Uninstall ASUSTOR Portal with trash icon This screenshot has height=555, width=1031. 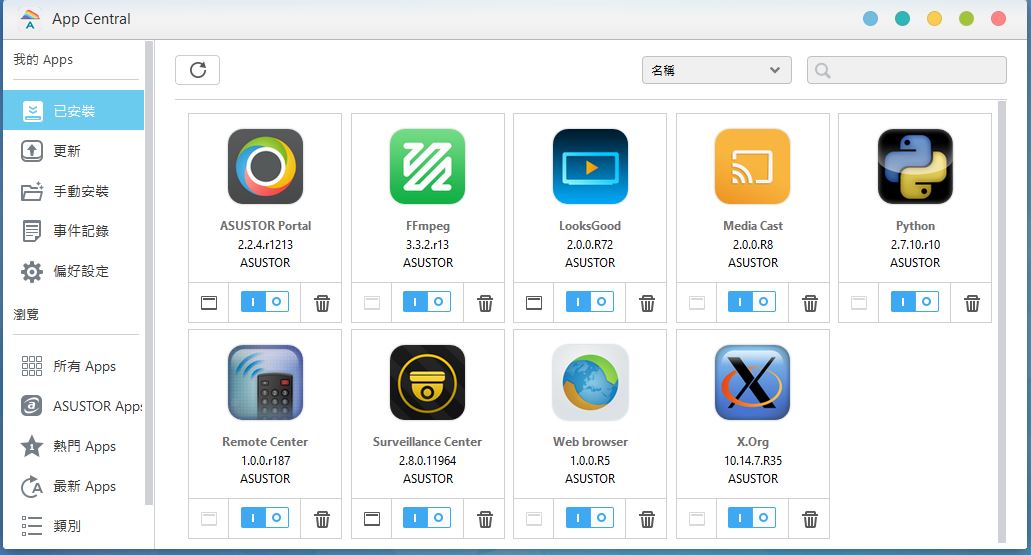click(322, 303)
